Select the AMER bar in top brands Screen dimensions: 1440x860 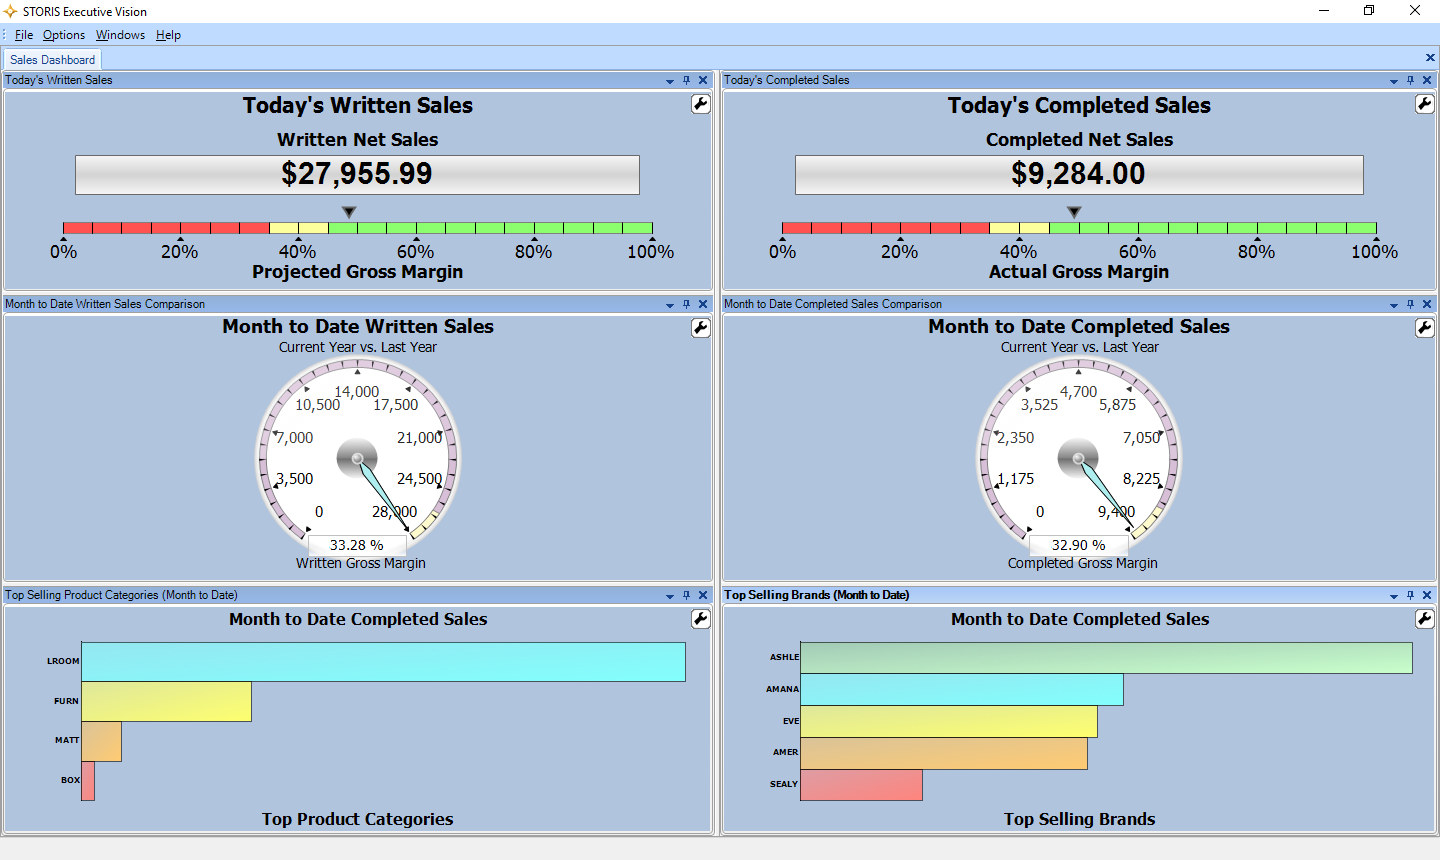944,754
